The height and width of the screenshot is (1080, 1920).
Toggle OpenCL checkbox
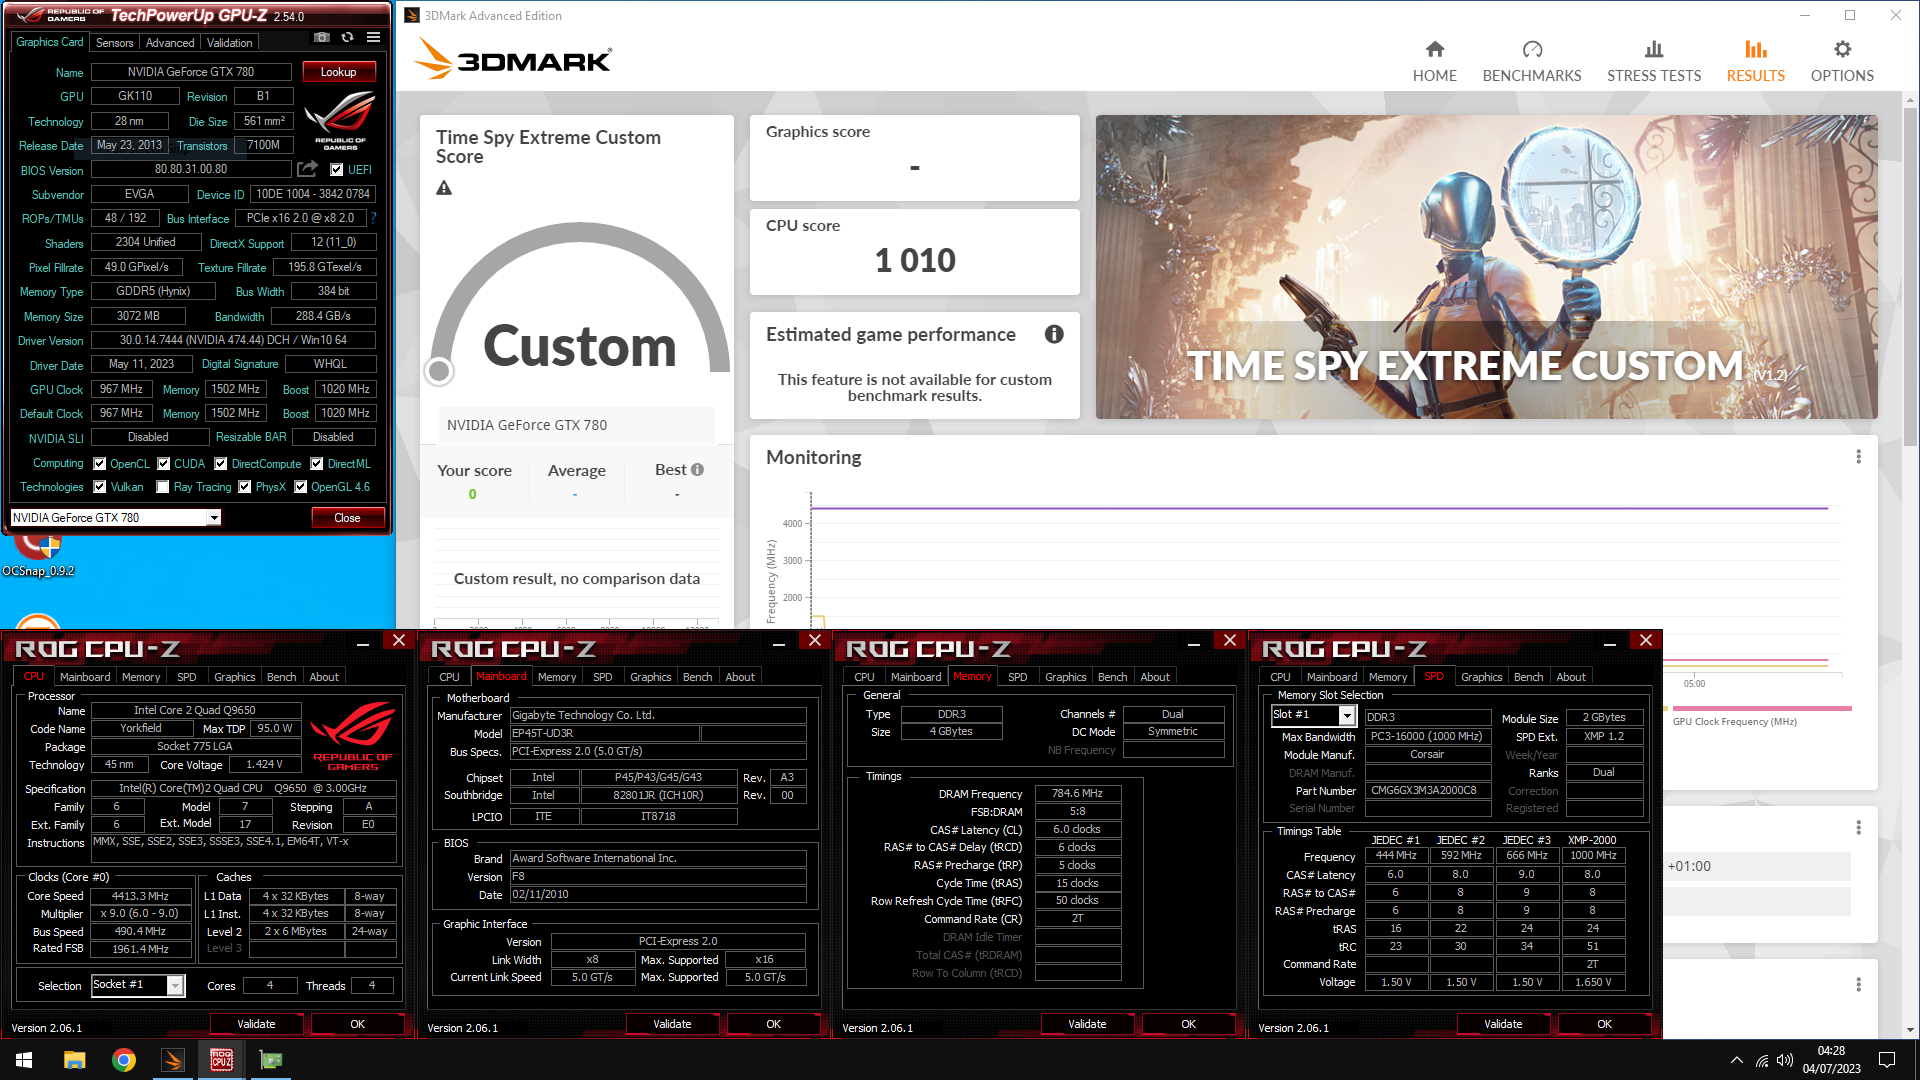point(100,464)
